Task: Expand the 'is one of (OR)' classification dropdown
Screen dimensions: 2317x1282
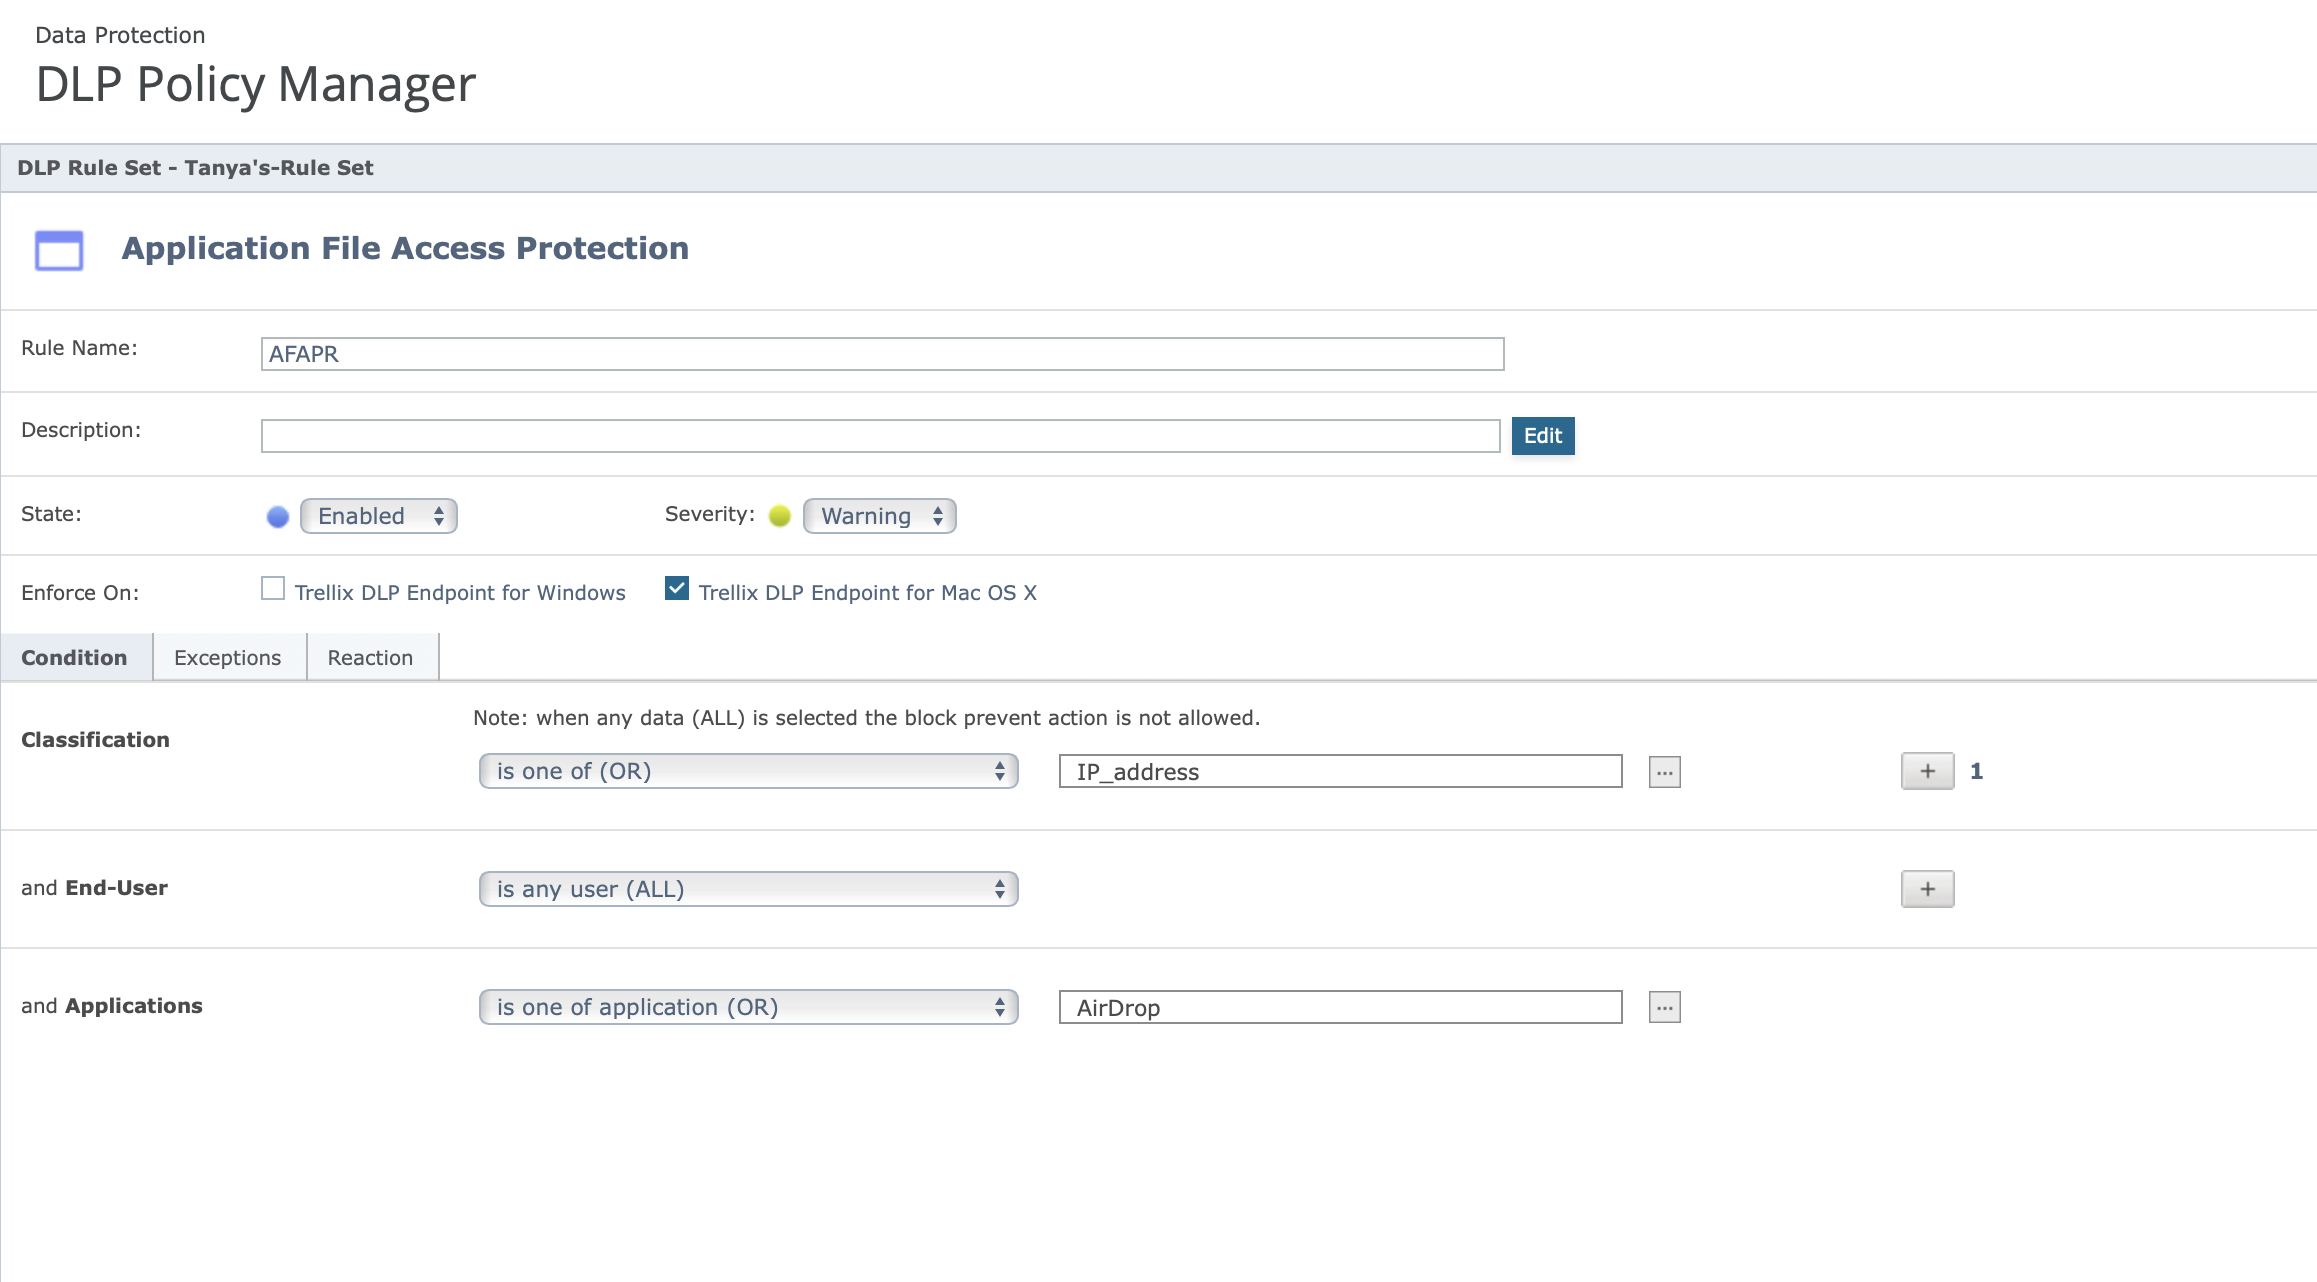Action: pos(748,771)
